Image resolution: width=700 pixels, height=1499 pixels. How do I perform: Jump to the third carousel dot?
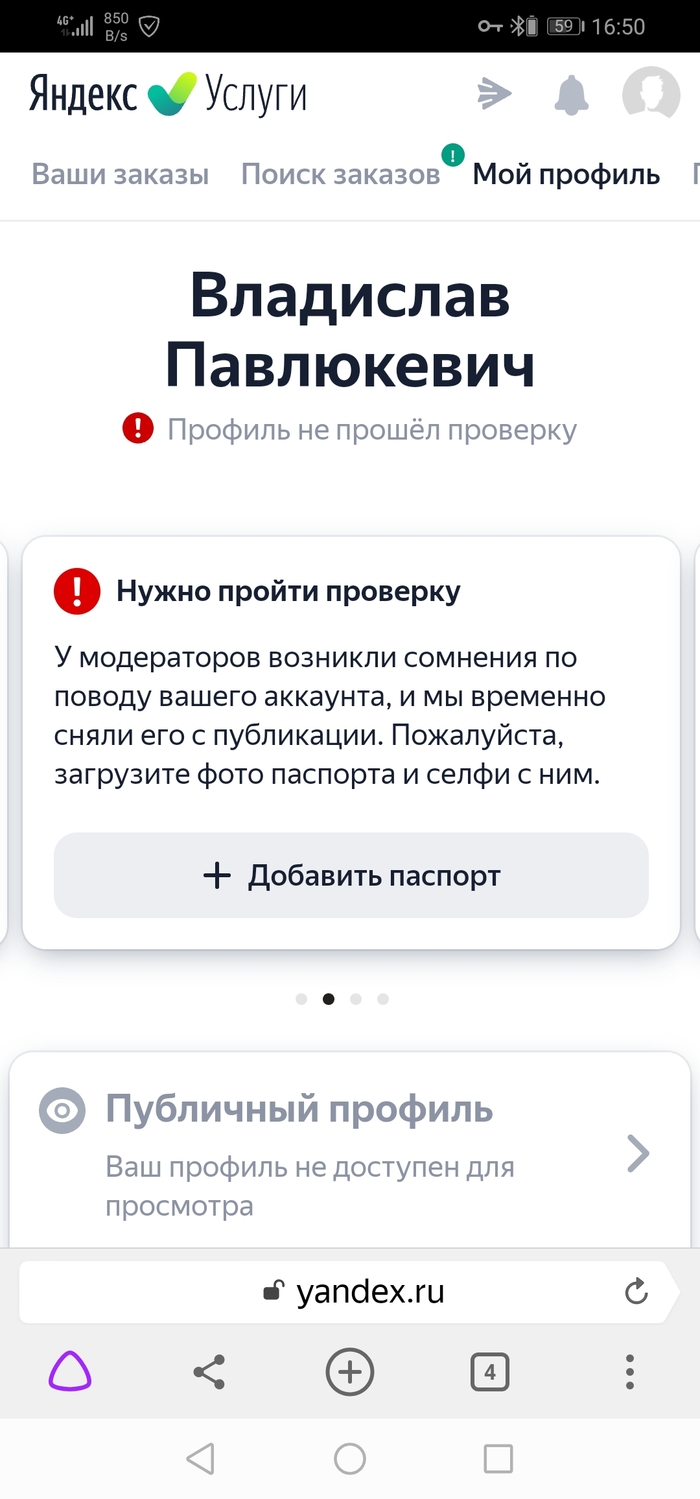[x=356, y=999]
